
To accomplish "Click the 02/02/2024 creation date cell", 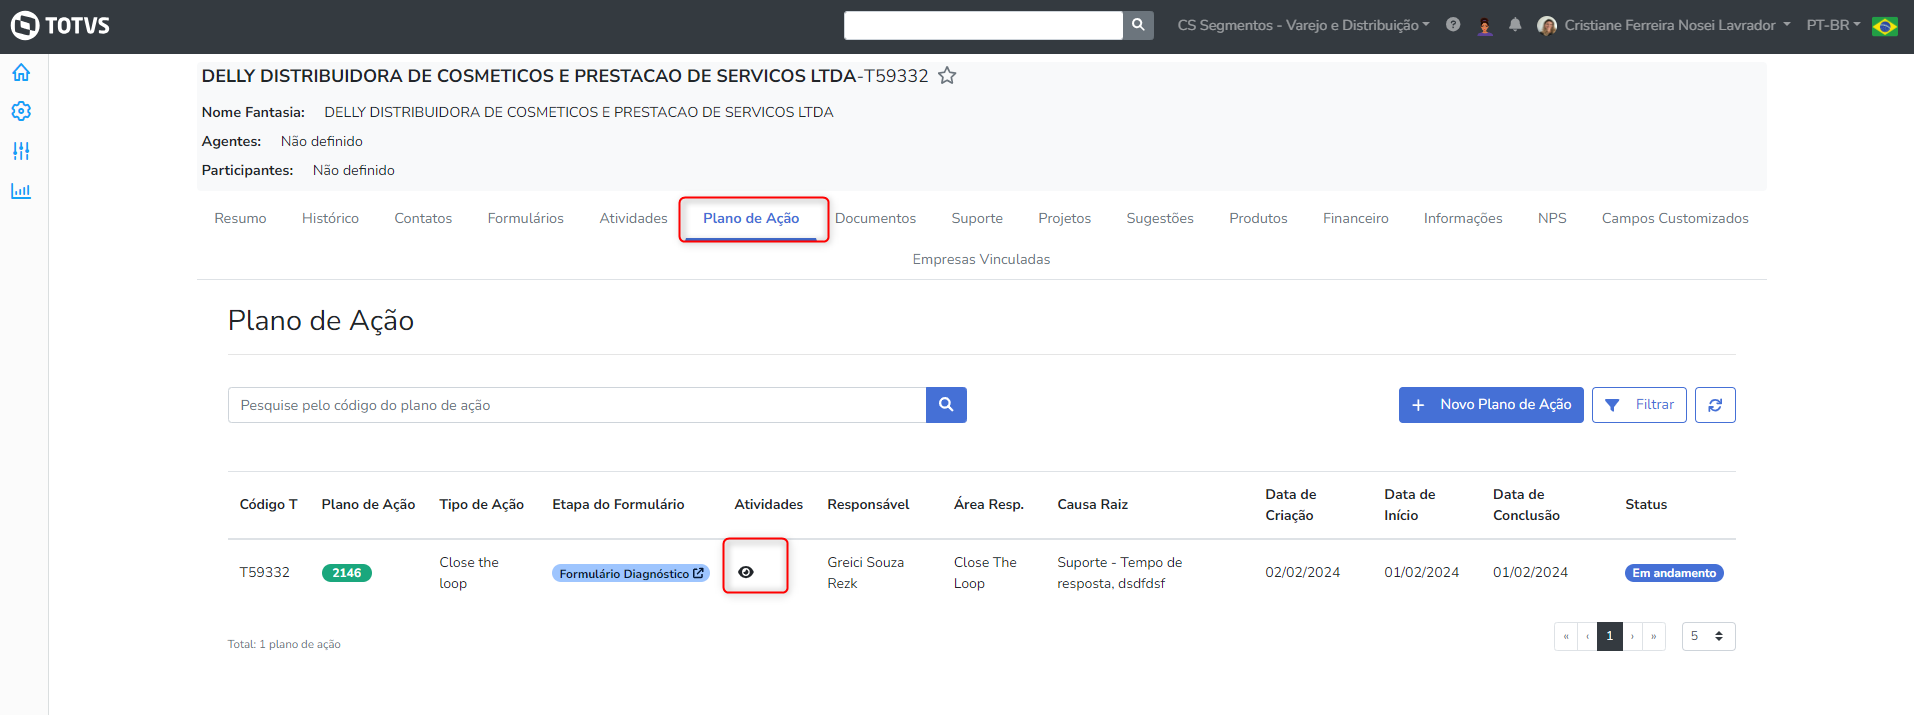I will [1302, 572].
